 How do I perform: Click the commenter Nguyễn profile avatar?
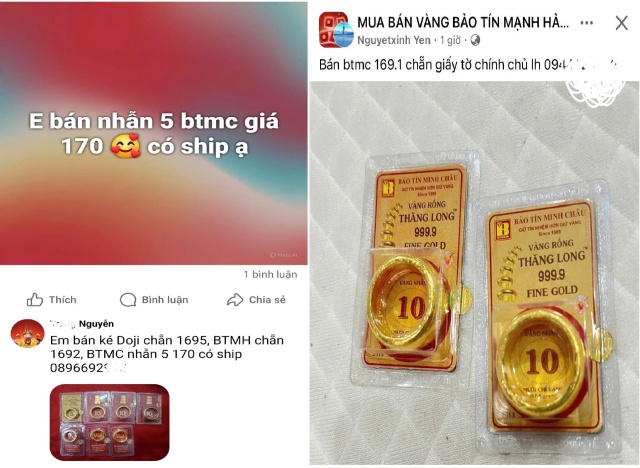(x=27, y=333)
